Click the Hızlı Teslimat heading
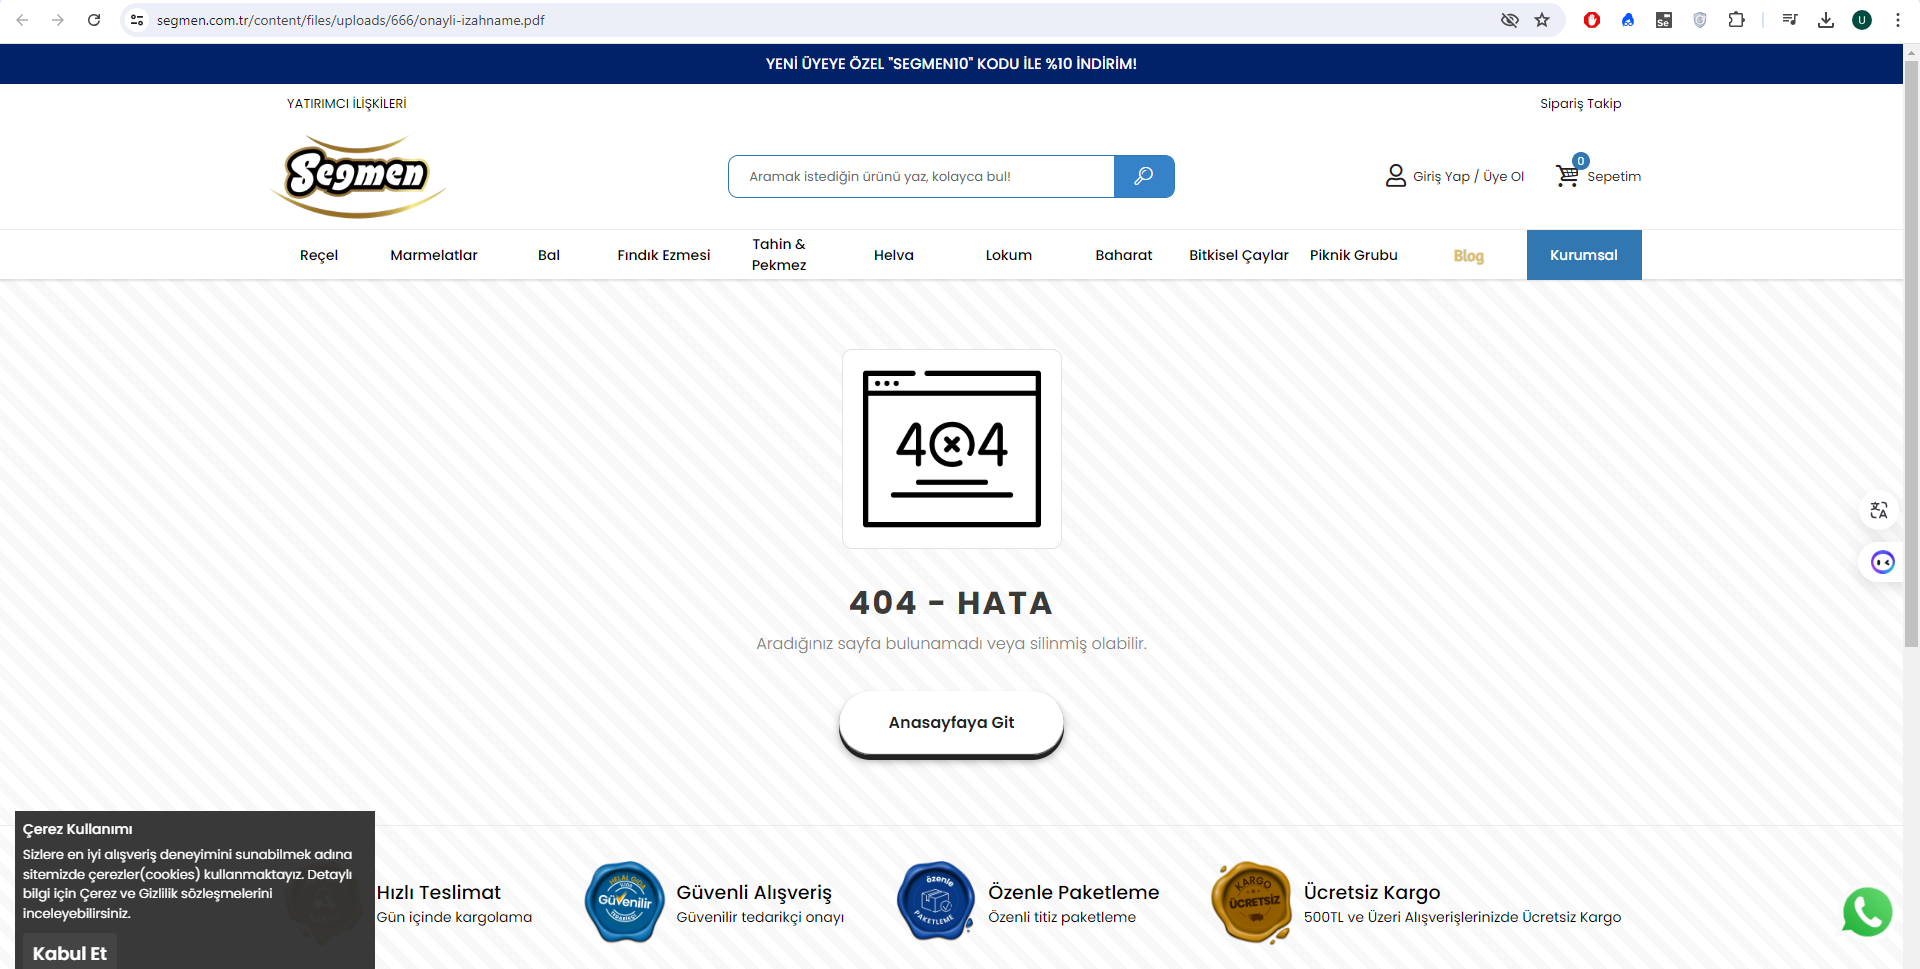The image size is (1920, 969). [439, 892]
